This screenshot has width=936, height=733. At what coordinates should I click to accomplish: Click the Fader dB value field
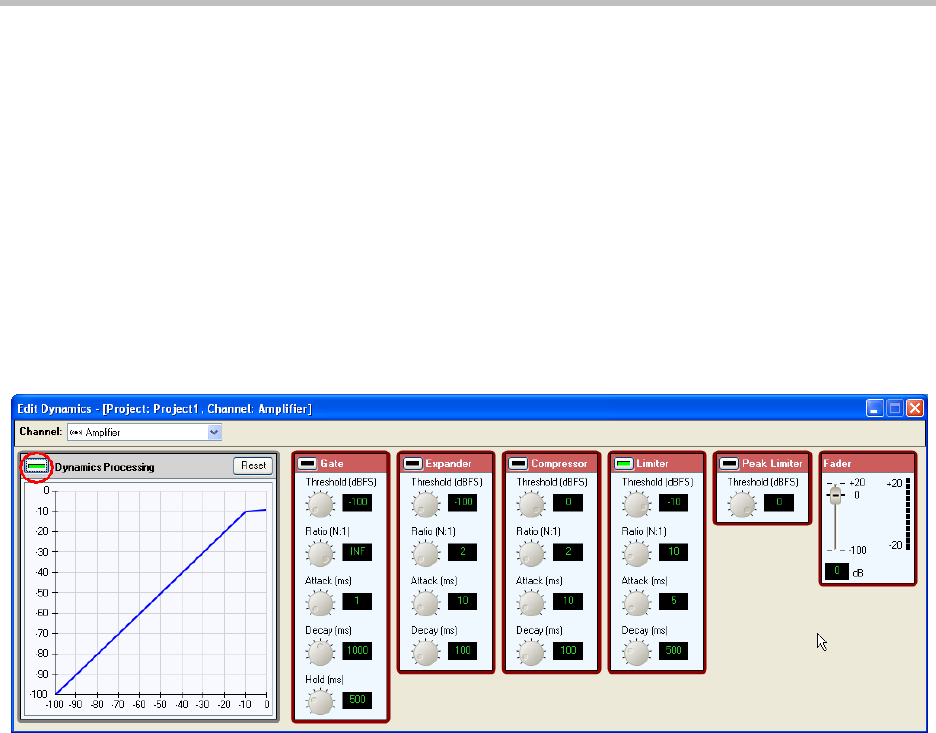[837, 571]
